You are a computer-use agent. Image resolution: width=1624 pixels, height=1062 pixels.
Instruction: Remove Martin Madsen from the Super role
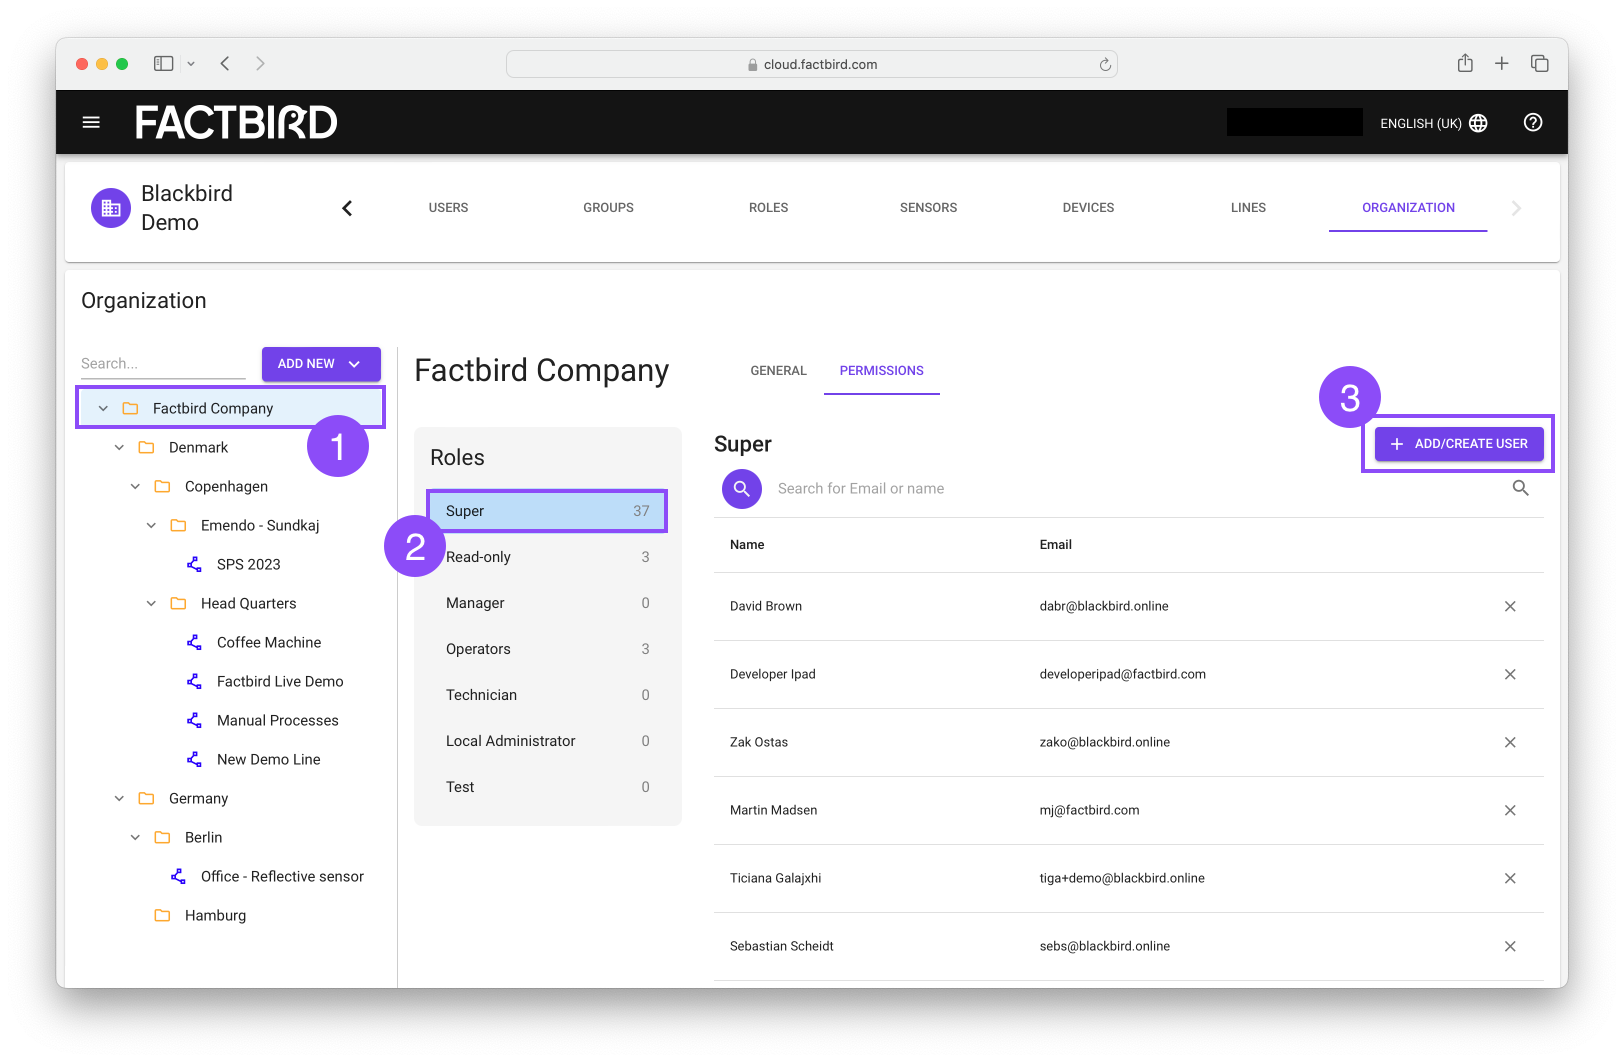tap(1510, 810)
